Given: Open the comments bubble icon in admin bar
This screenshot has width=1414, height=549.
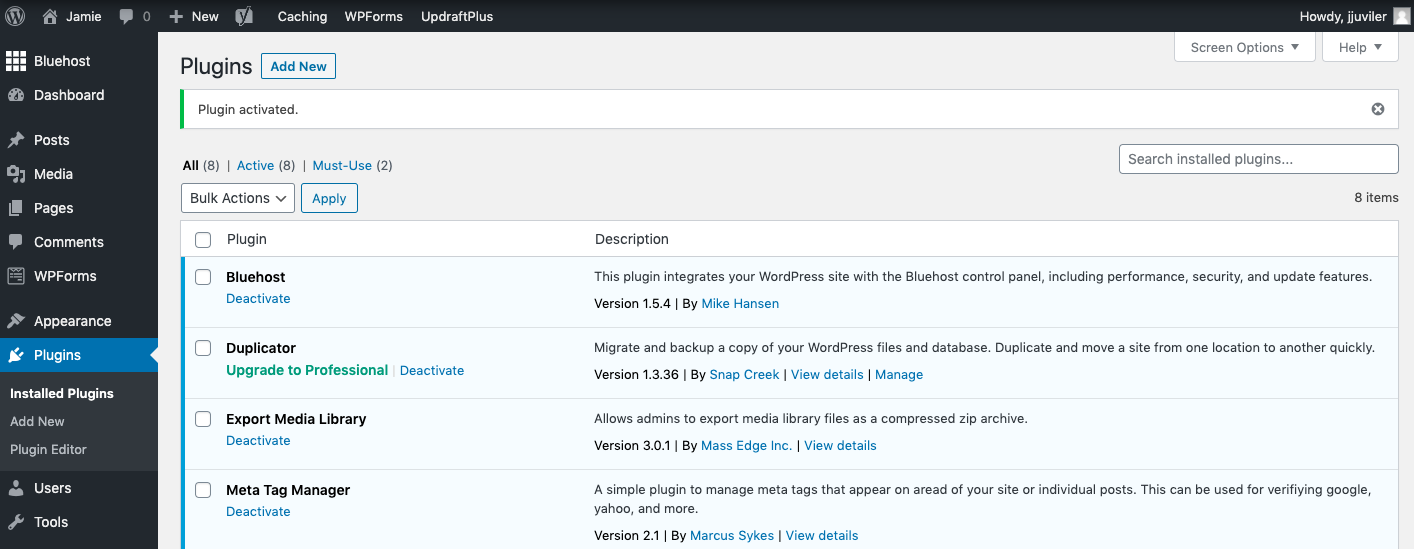Looking at the screenshot, I should (127, 16).
